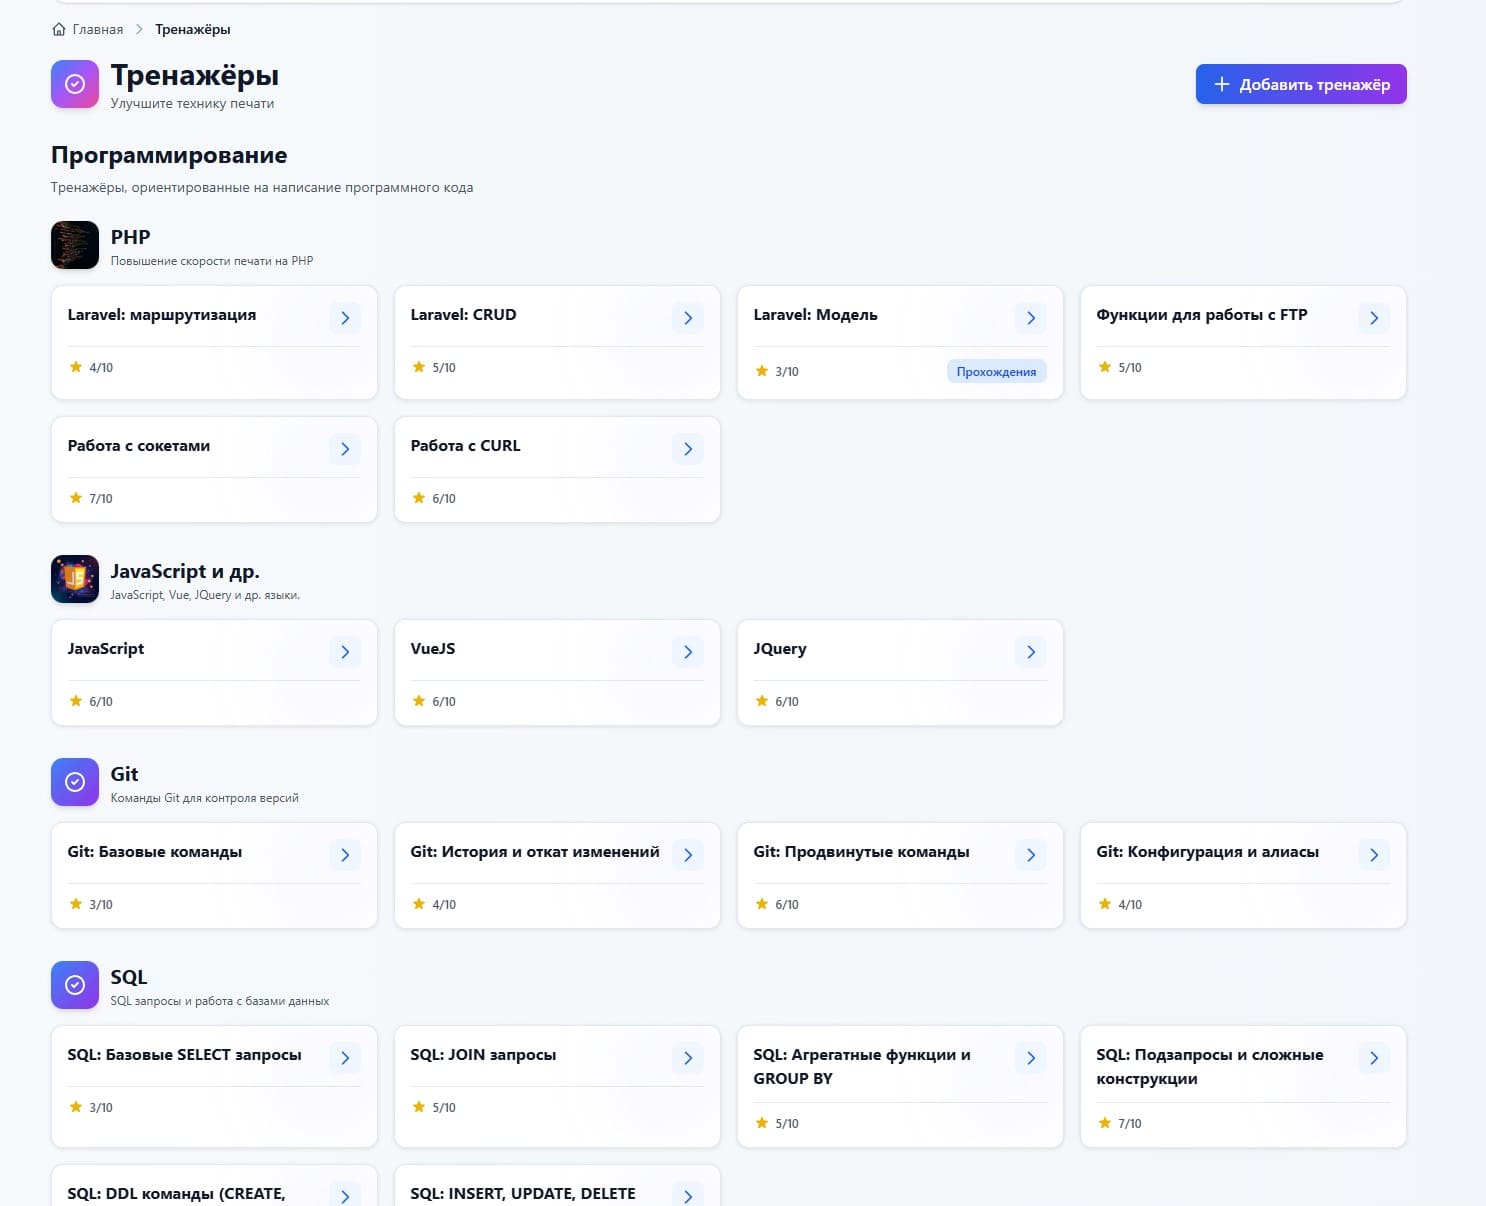1486x1206 pixels.
Task: Select the Git: История и откат изменений title
Action: [534, 852]
